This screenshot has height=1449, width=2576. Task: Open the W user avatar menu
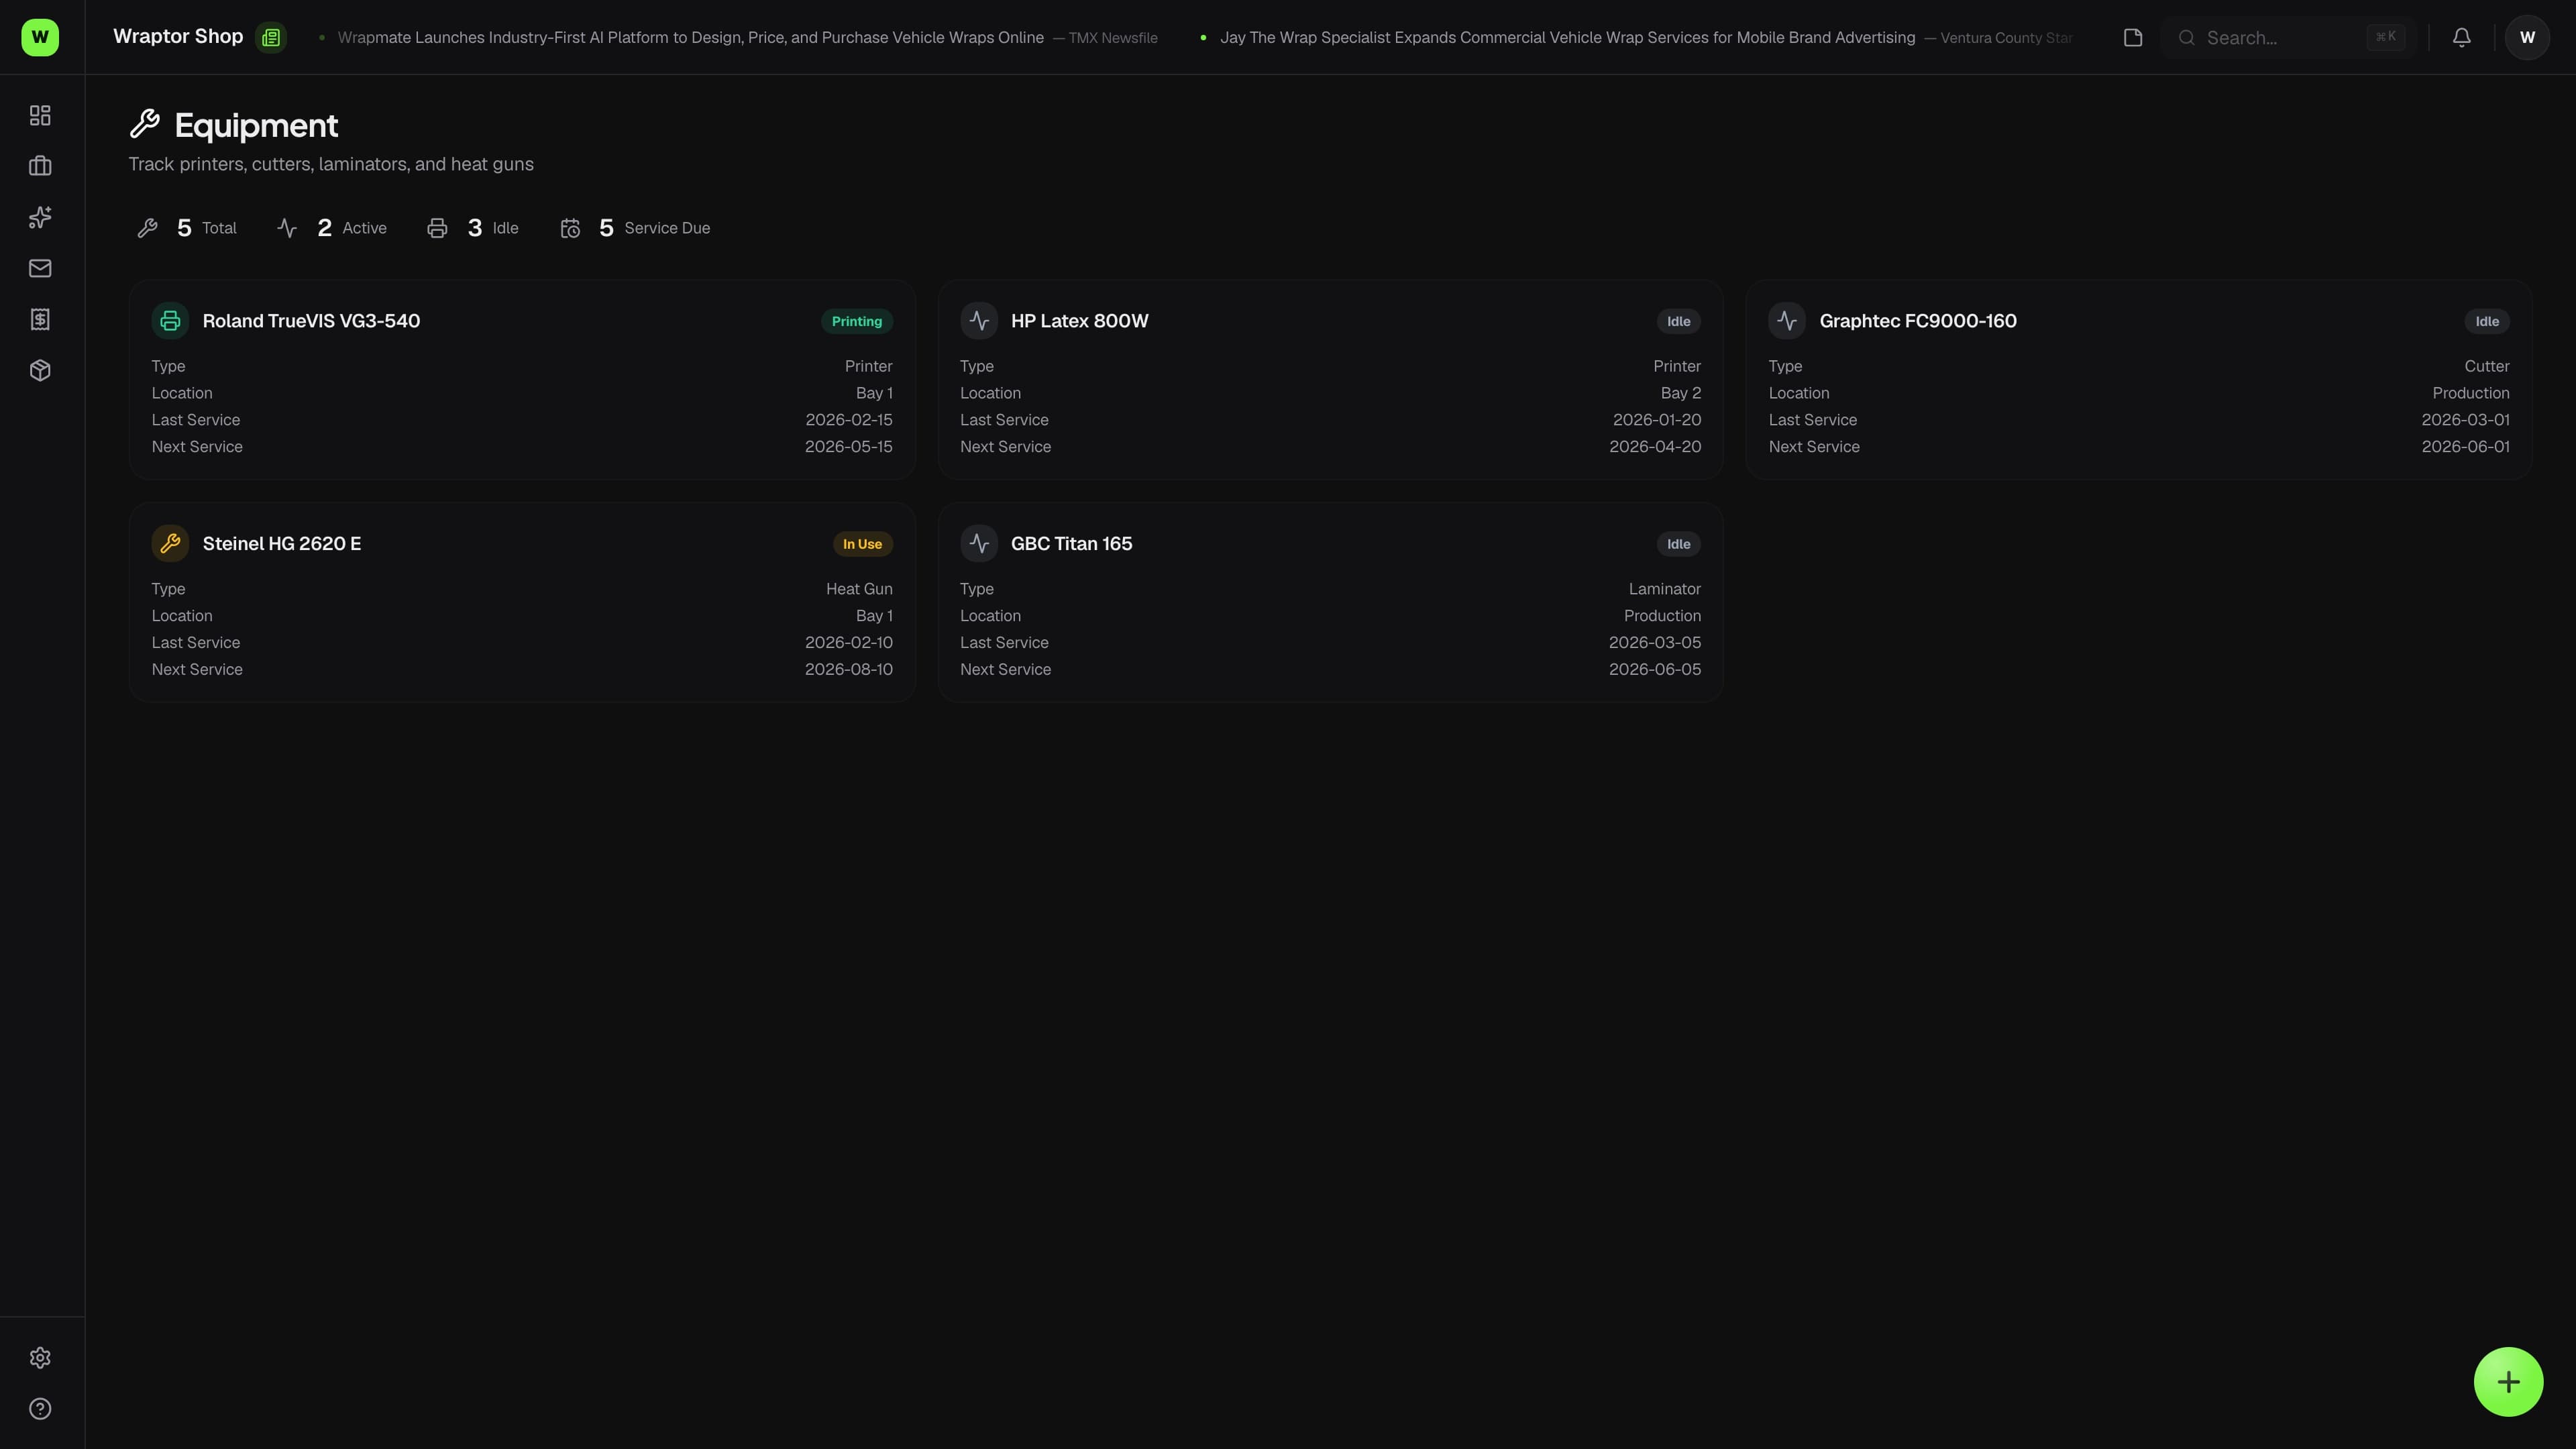click(2527, 37)
